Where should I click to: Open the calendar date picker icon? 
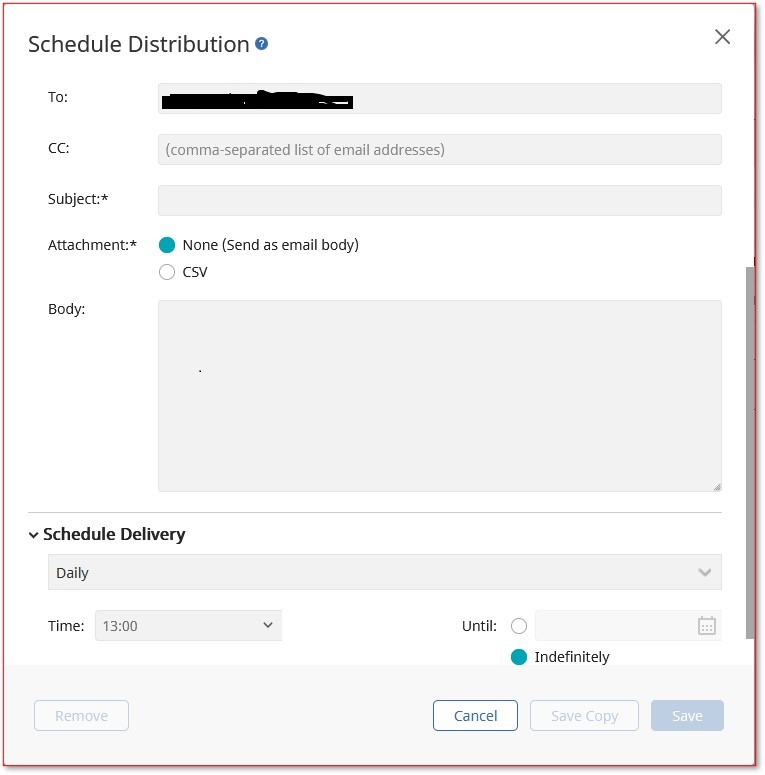click(706, 626)
